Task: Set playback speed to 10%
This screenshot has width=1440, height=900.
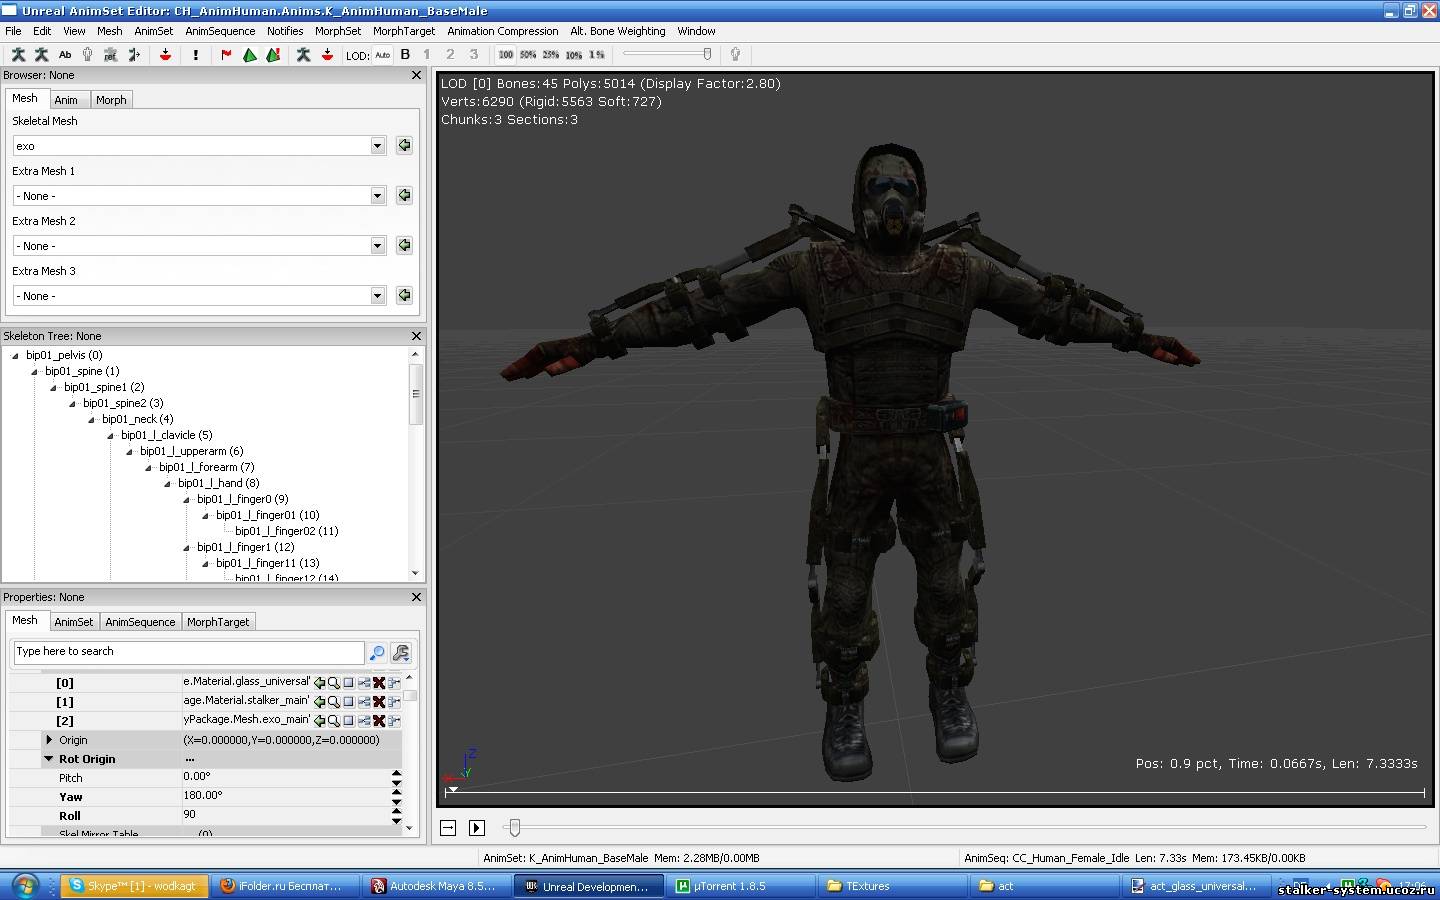Action: 574,55
